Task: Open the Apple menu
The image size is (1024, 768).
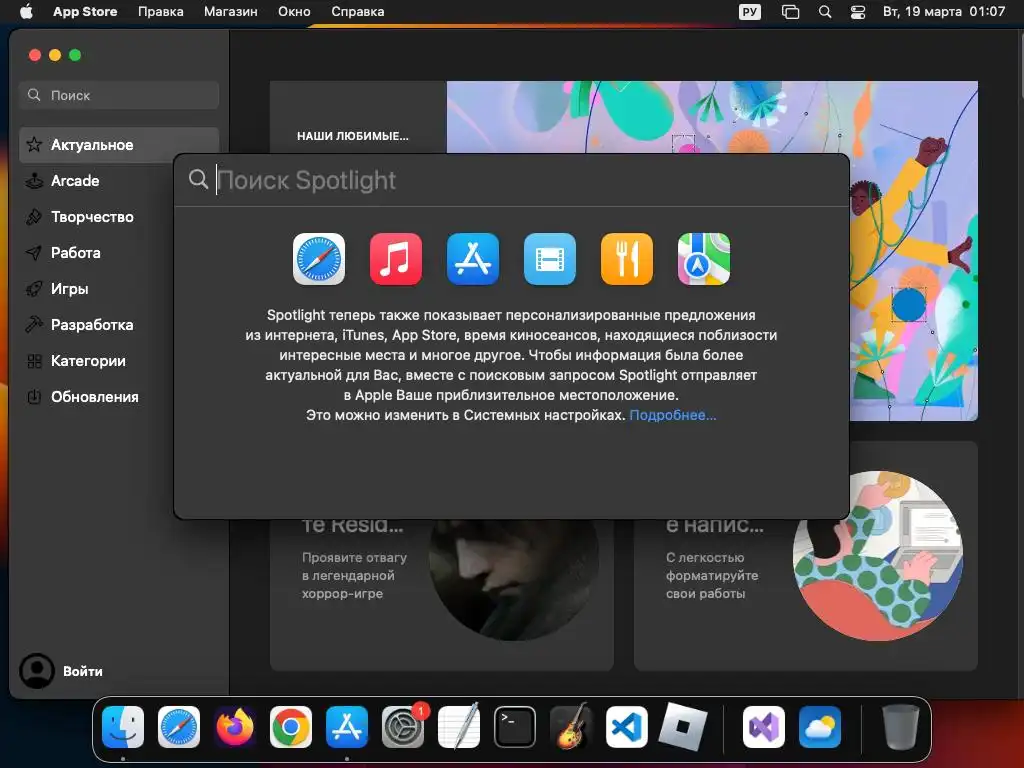Action: (x=26, y=12)
